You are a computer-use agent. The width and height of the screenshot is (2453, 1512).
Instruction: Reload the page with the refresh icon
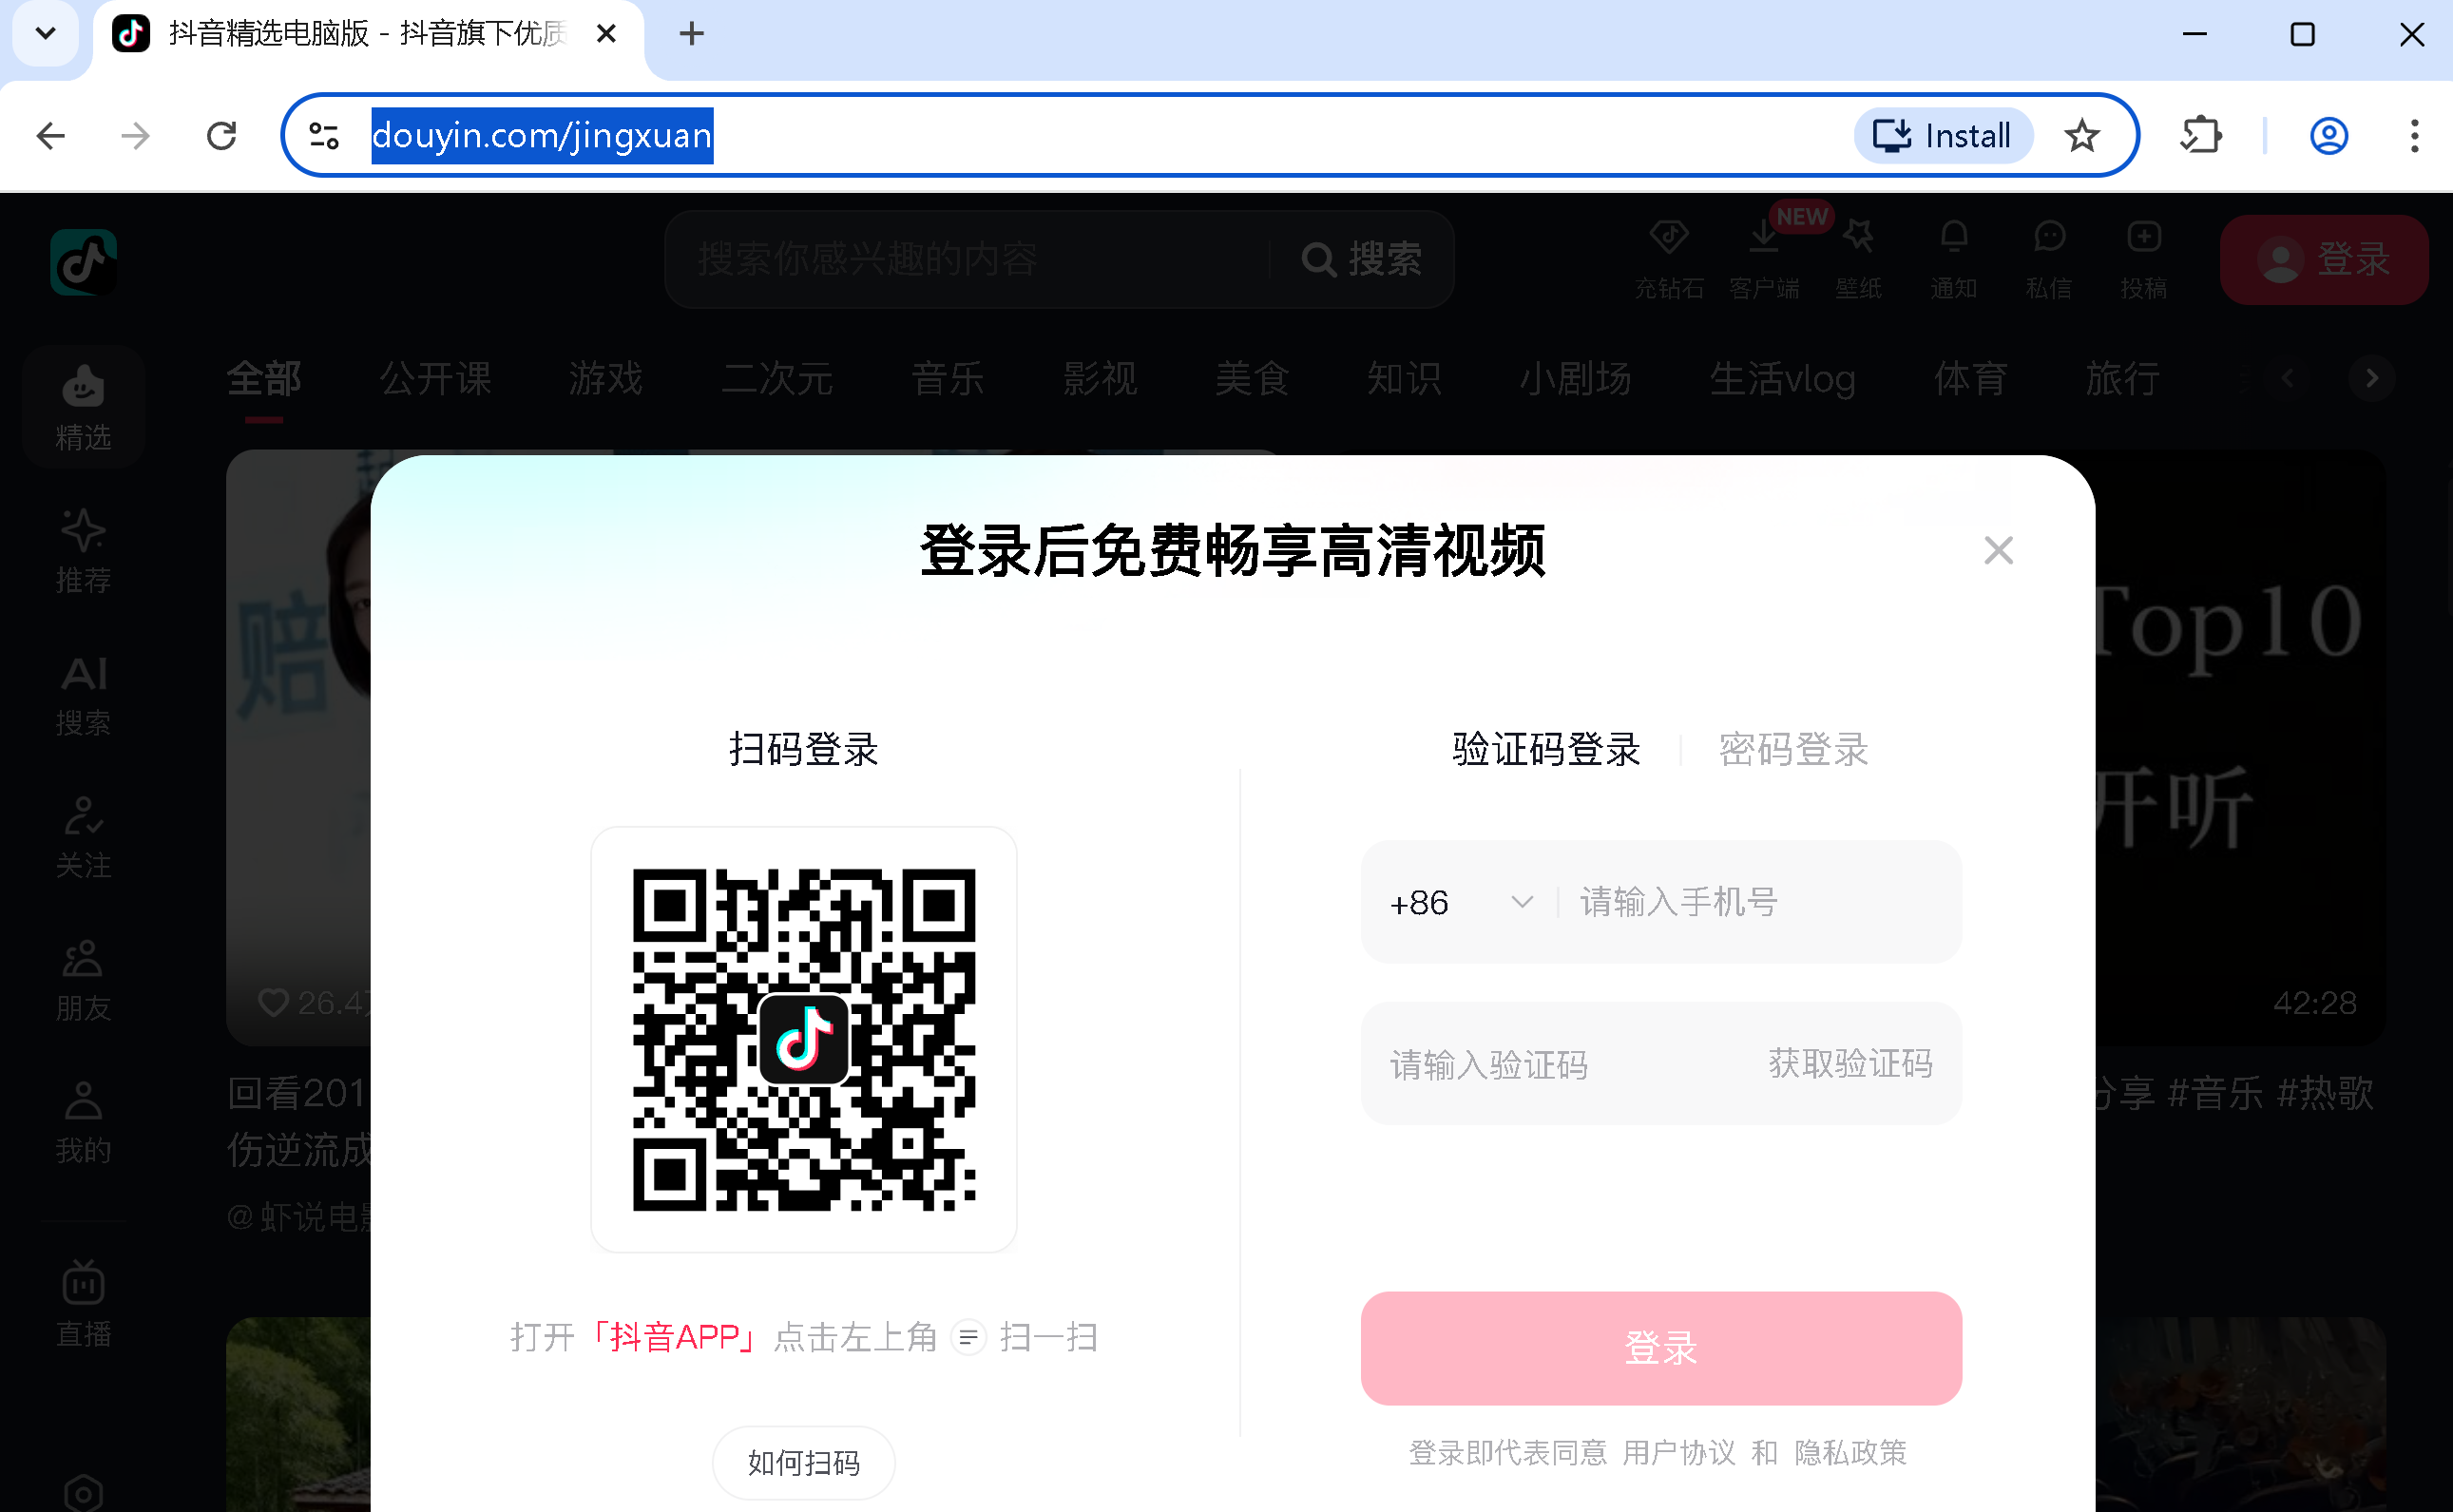221,135
